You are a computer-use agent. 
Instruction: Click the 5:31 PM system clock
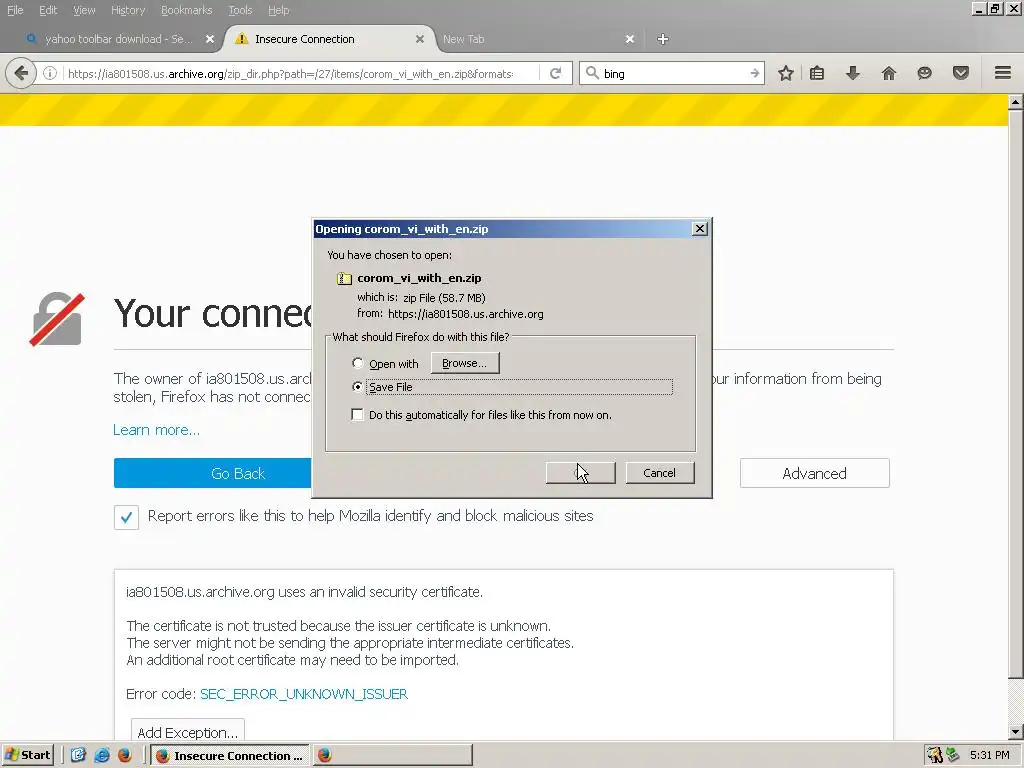click(989, 756)
